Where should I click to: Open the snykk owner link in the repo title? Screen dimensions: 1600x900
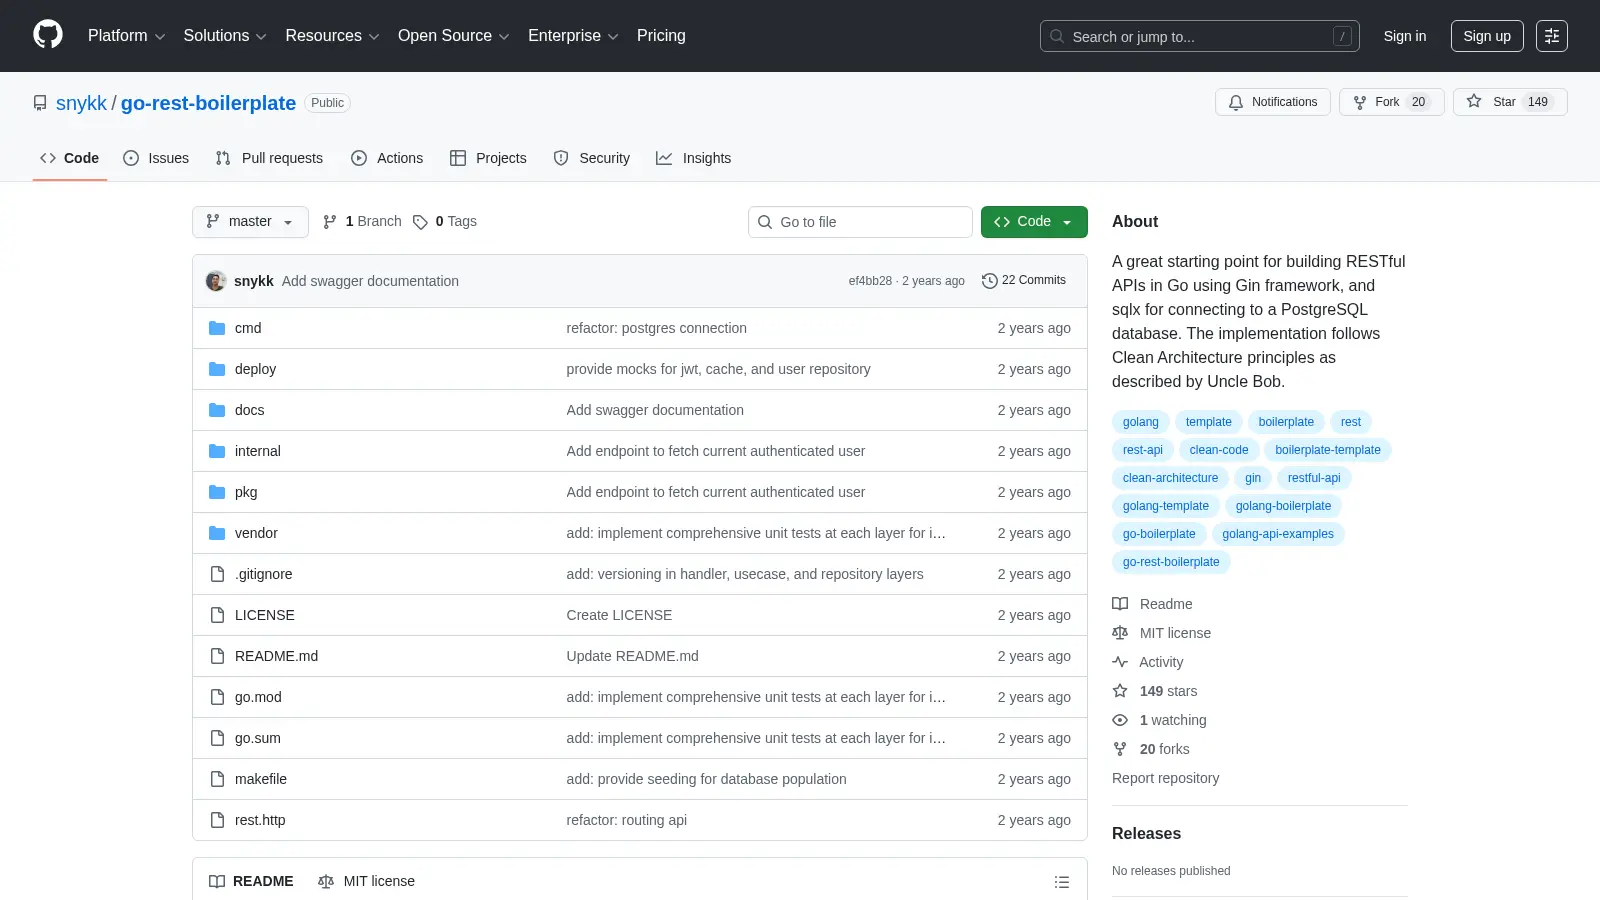[81, 103]
